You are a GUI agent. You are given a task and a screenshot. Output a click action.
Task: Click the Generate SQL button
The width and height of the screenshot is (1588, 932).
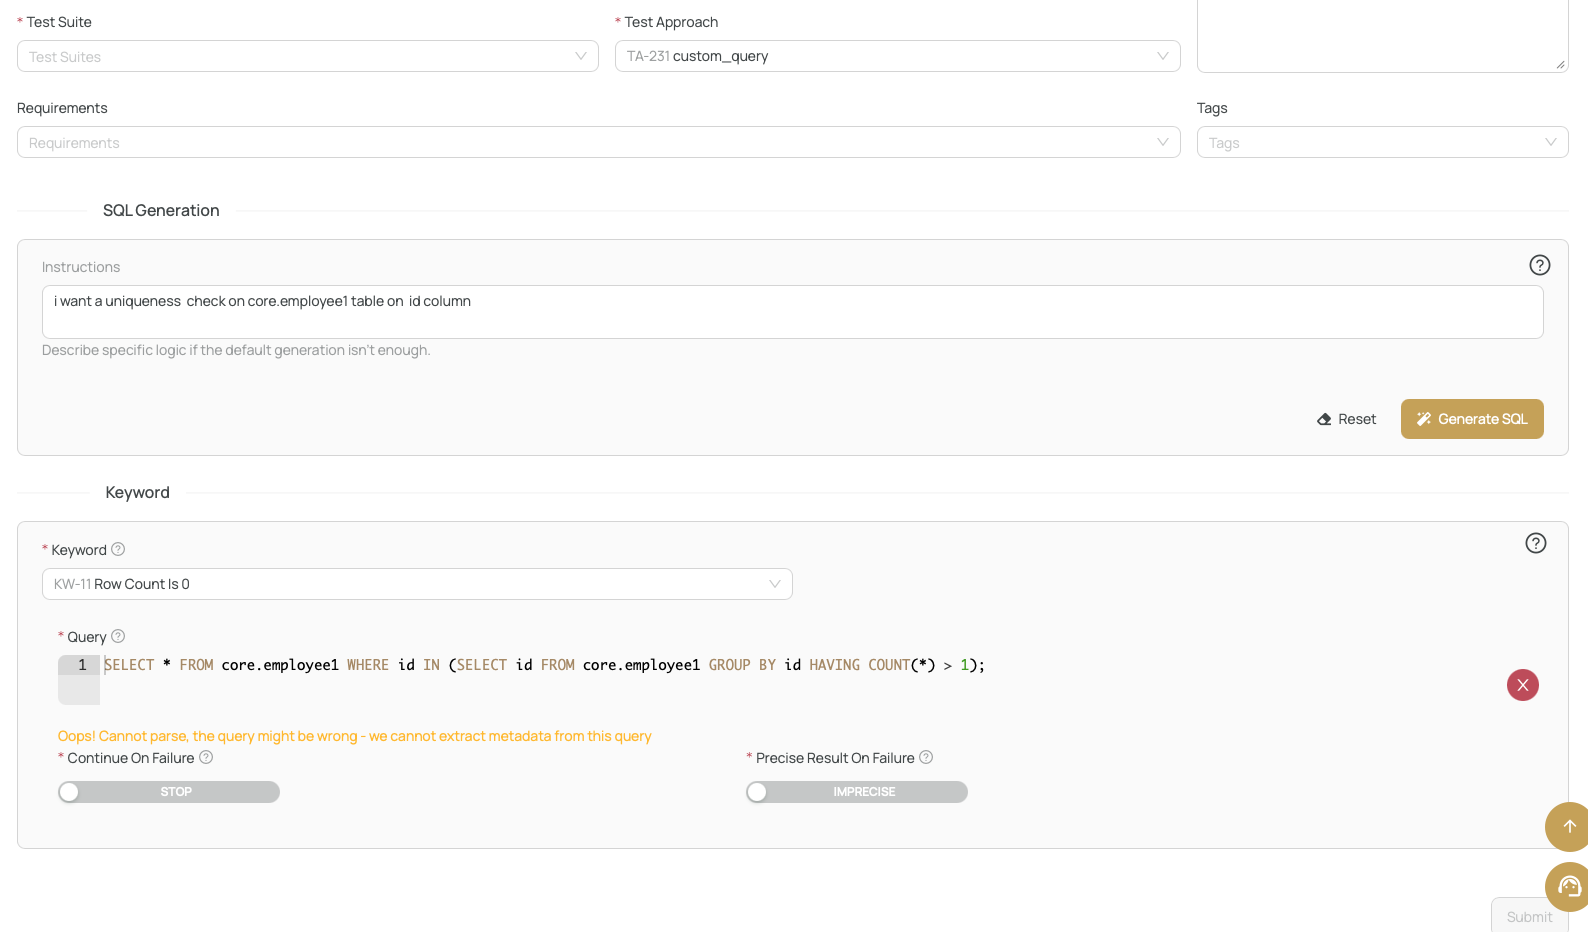tap(1472, 419)
